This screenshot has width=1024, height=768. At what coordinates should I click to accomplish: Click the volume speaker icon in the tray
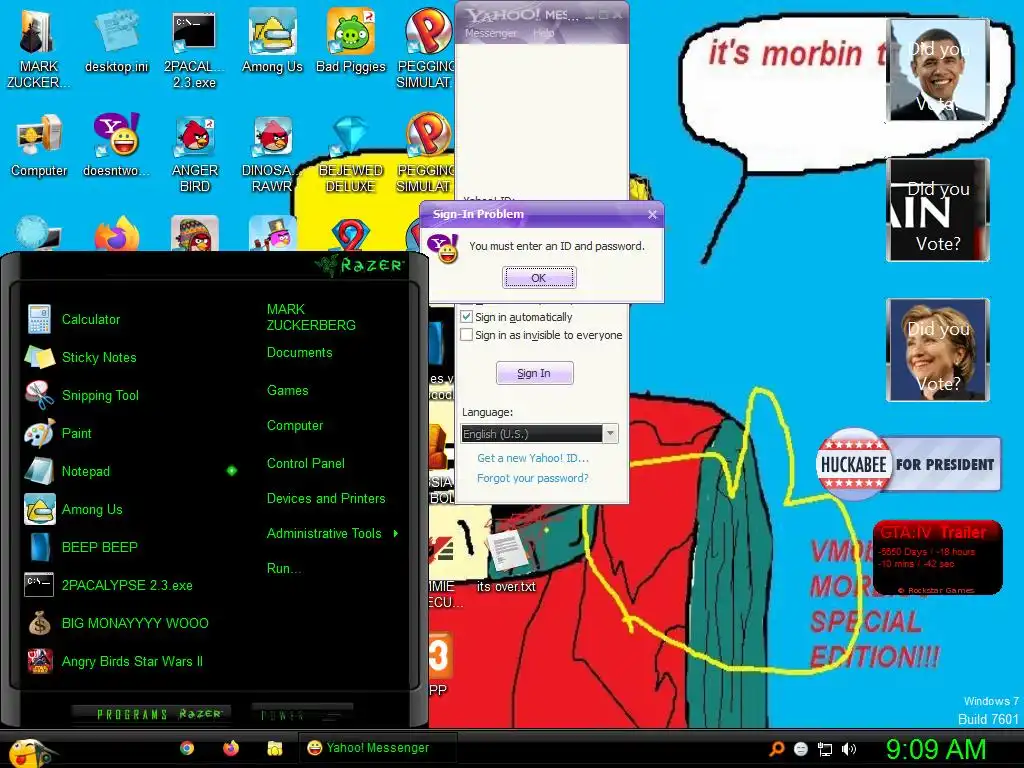coord(848,749)
